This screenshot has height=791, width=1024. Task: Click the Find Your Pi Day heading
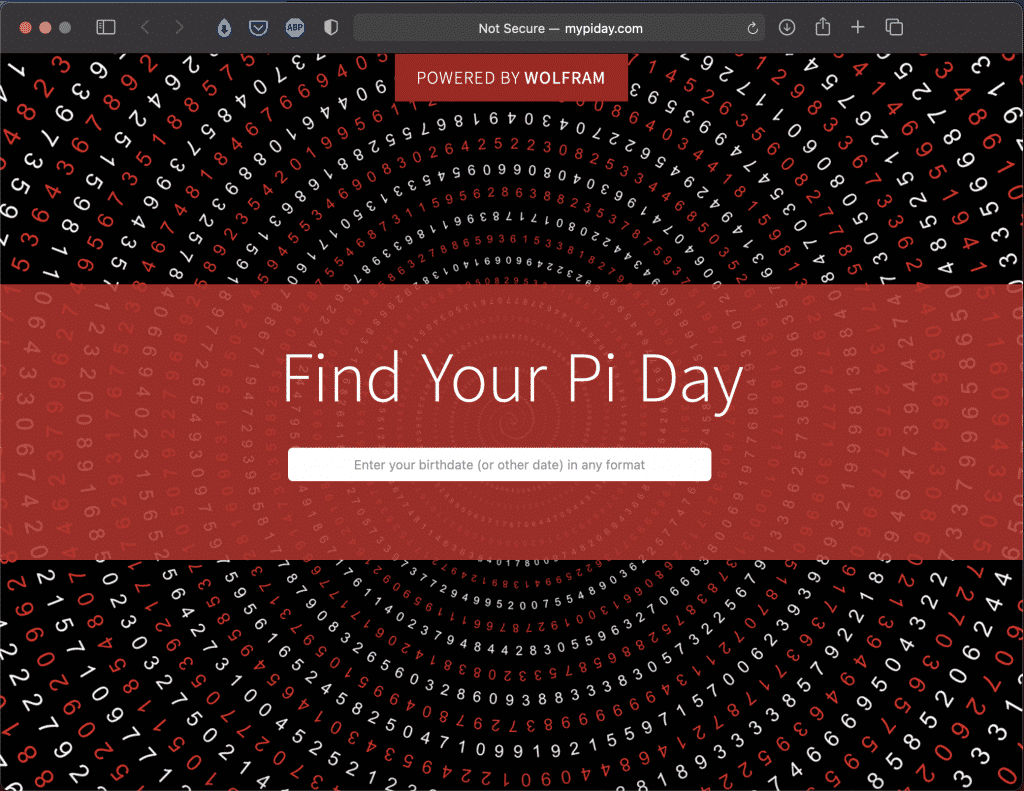pyautogui.click(x=512, y=379)
